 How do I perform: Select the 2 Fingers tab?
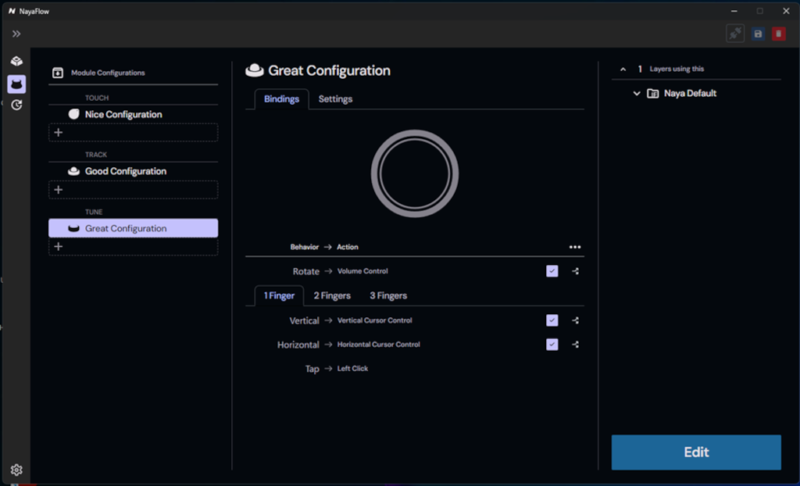click(332, 296)
